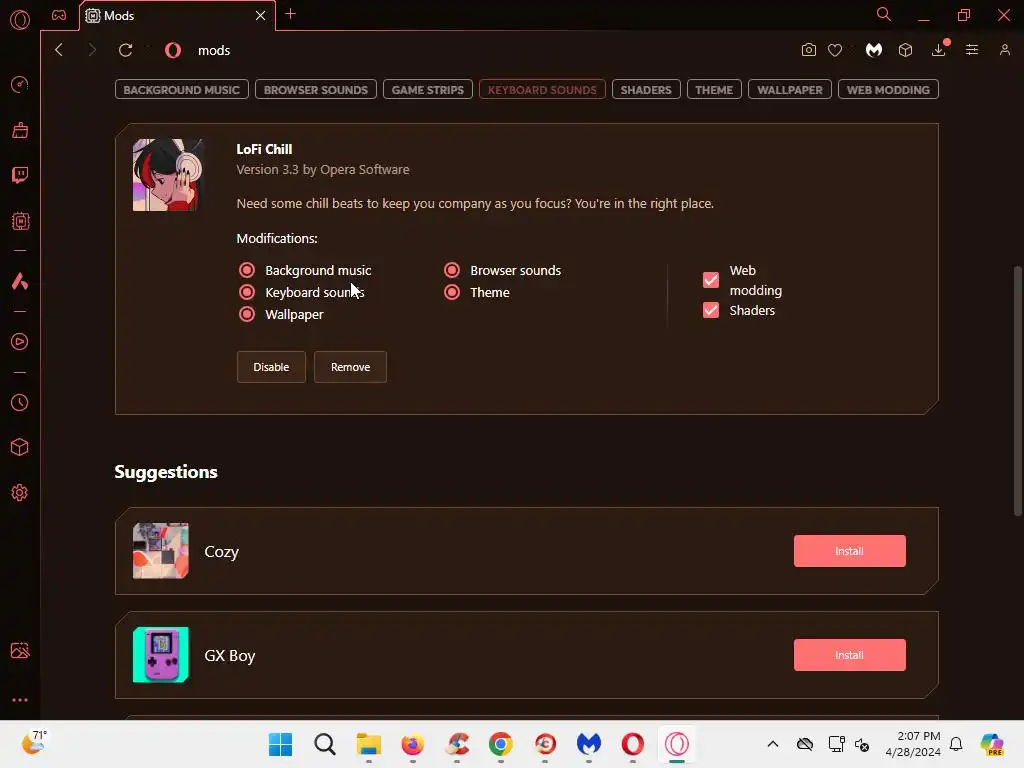Open the notifications bell in taskbar
1024x768 pixels.
click(x=956, y=744)
